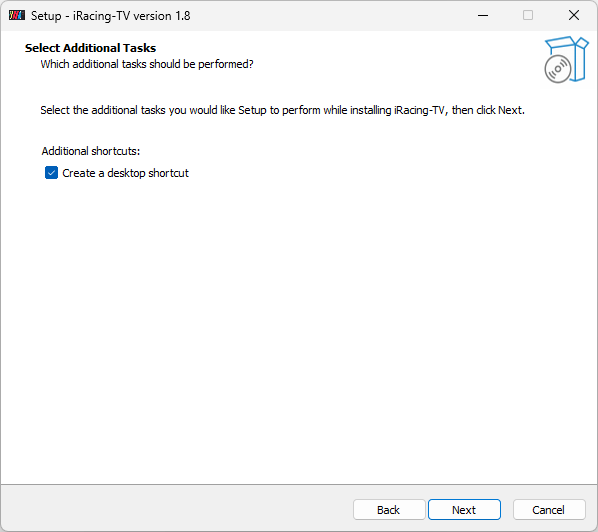Click the 'Setup - iRacing-TV' title text
This screenshot has width=598, height=532.
coord(81,16)
